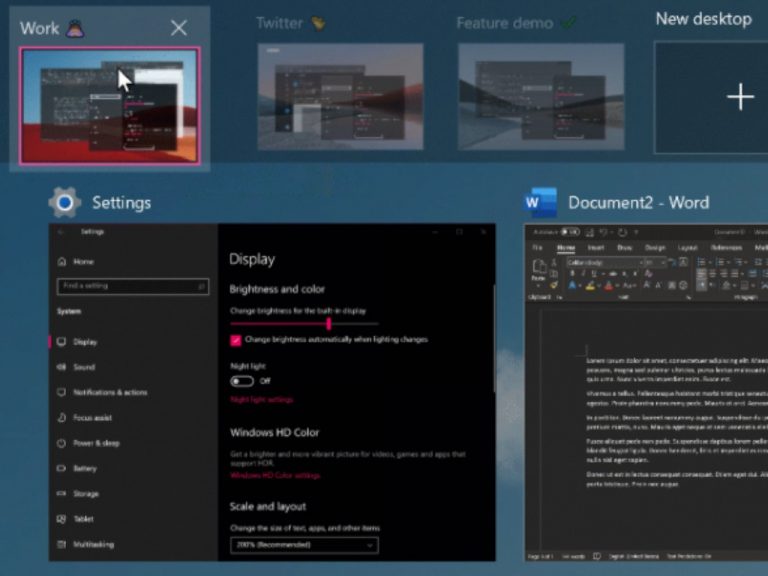Click the Settings window vertical scrollbar
This screenshot has width=768, height=576.
pyautogui.click(x=494, y=338)
